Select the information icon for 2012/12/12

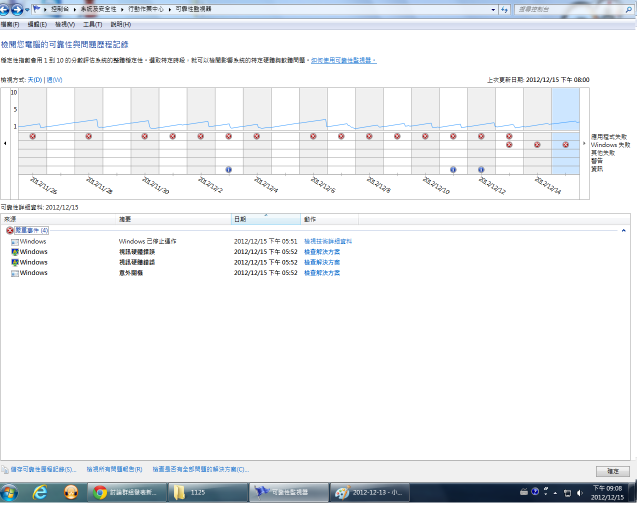(483, 170)
